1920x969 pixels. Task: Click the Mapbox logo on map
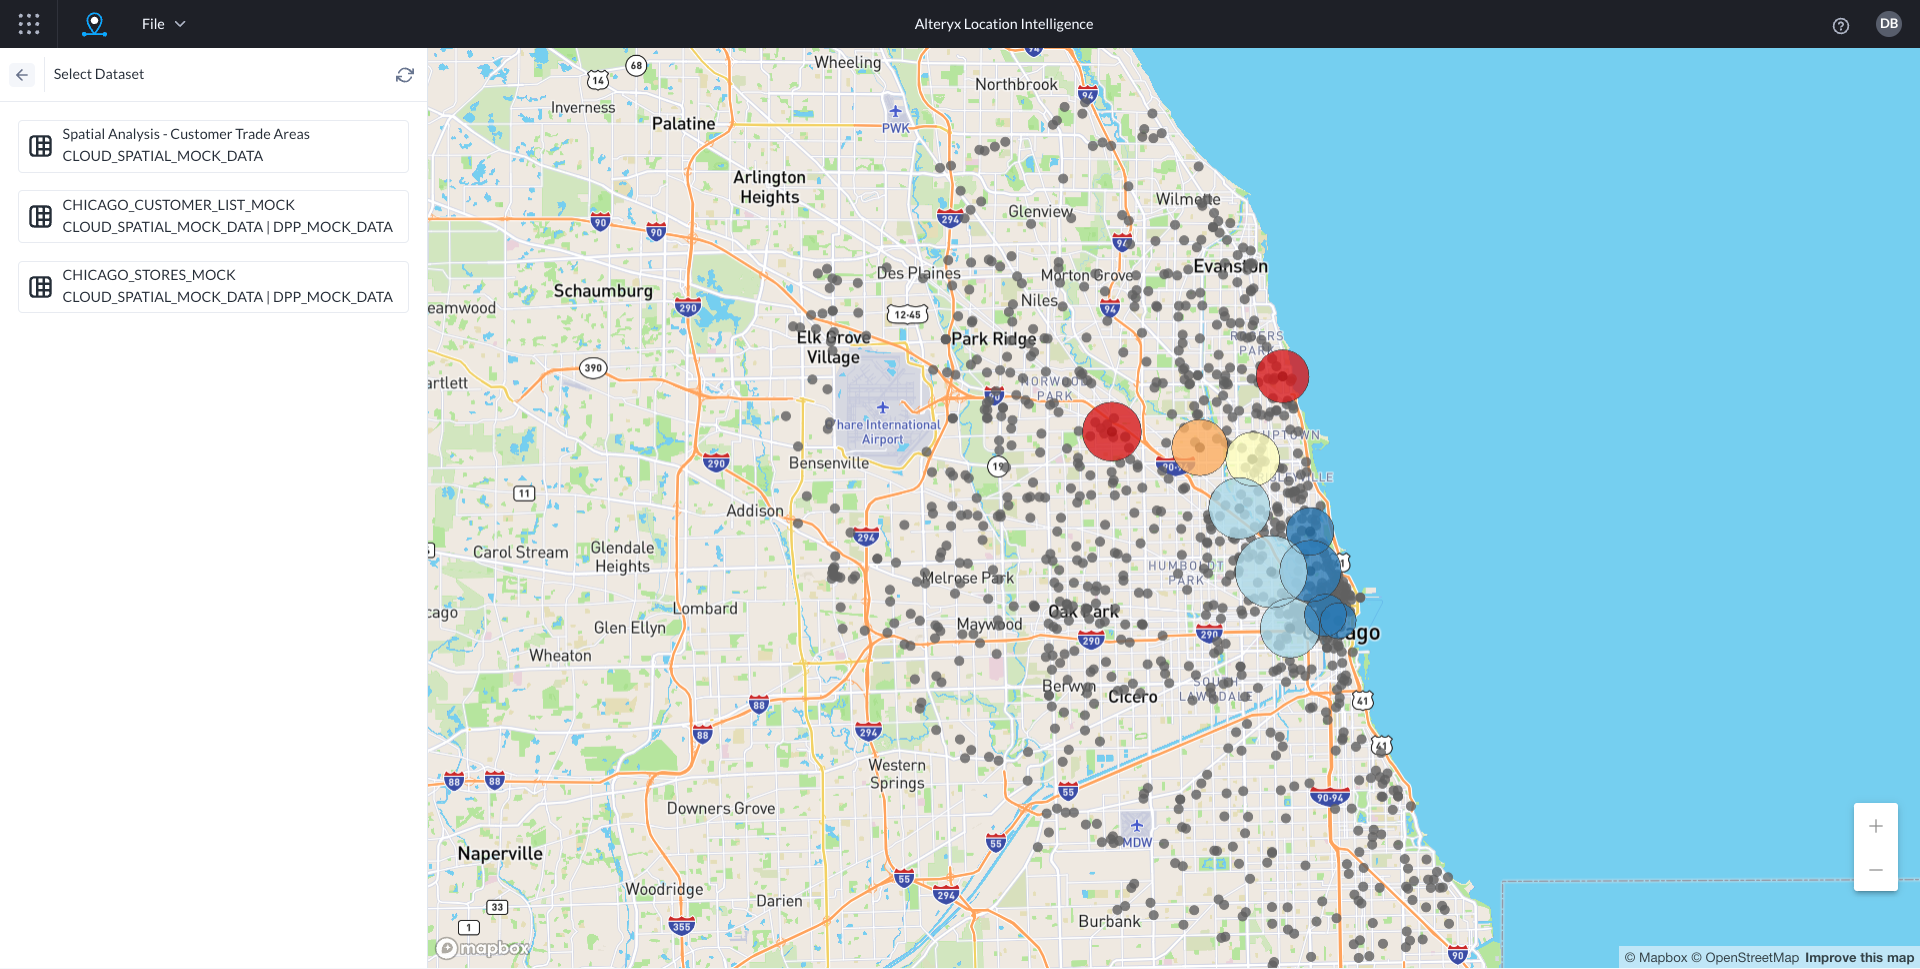[484, 948]
